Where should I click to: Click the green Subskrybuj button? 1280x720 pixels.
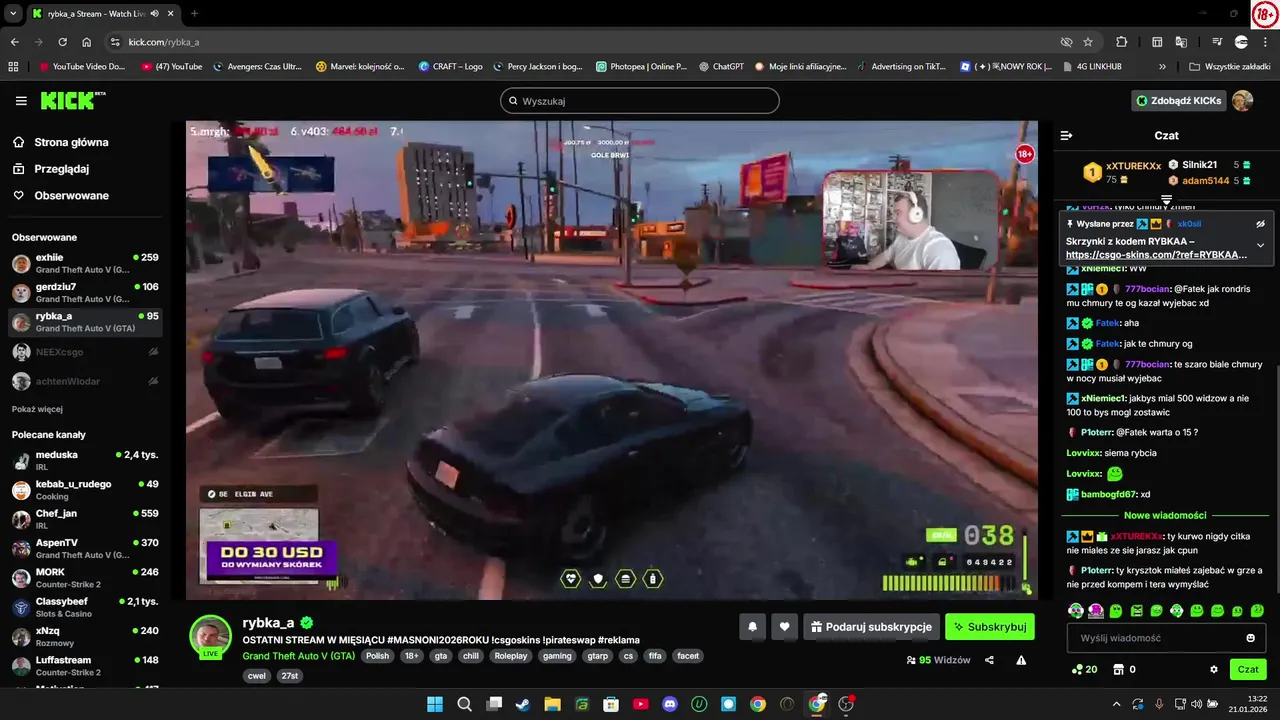click(x=989, y=627)
